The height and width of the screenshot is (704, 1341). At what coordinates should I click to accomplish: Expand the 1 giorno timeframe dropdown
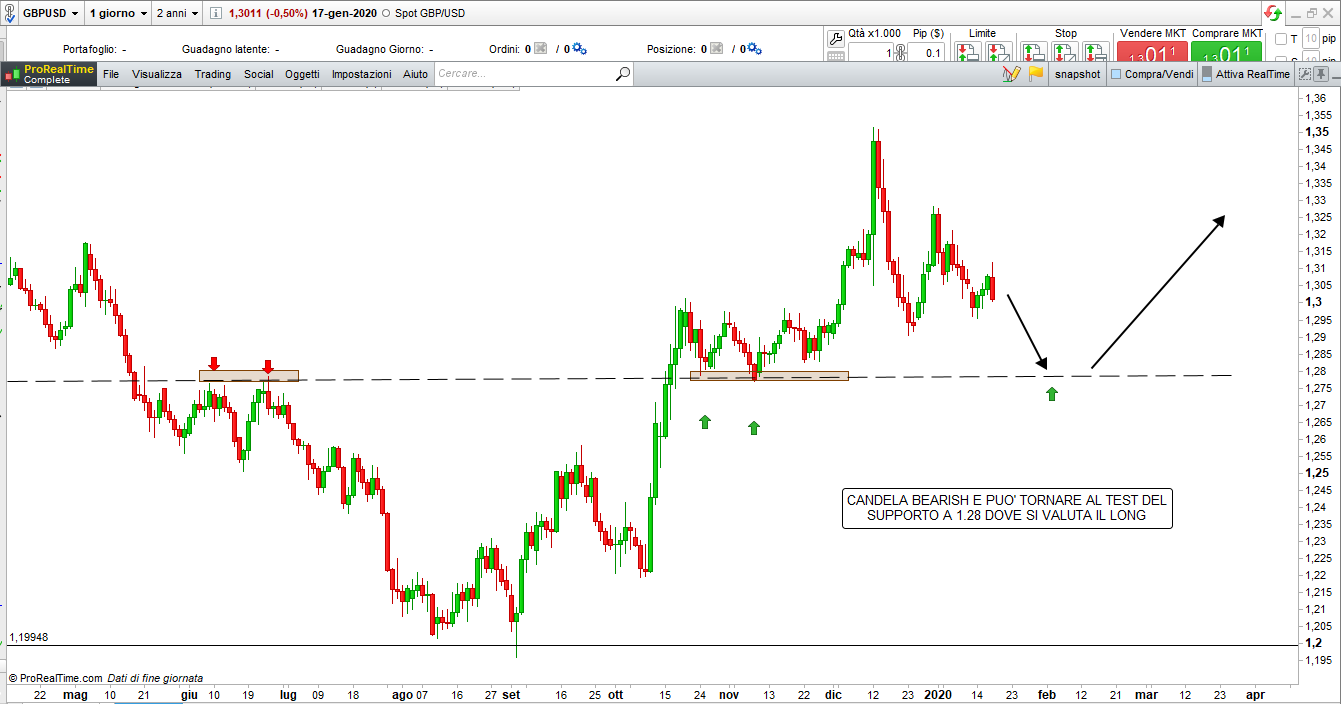(117, 13)
